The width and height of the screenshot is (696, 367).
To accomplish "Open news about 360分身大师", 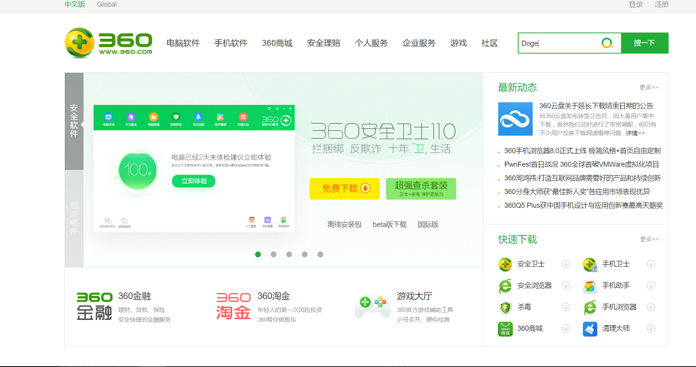I will [x=577, y=192].
